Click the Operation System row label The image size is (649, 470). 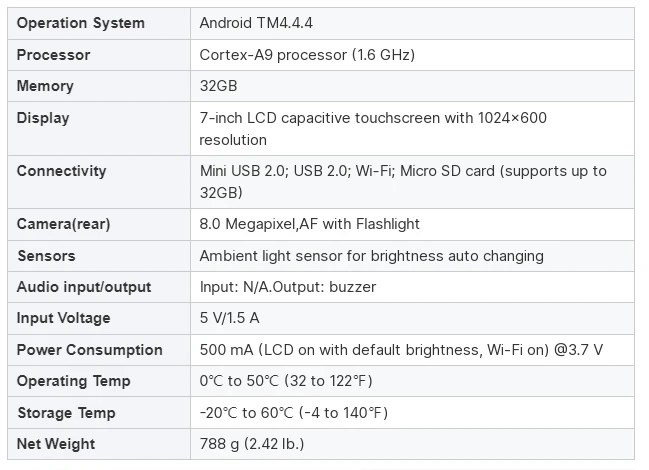(x=81, y=23)
